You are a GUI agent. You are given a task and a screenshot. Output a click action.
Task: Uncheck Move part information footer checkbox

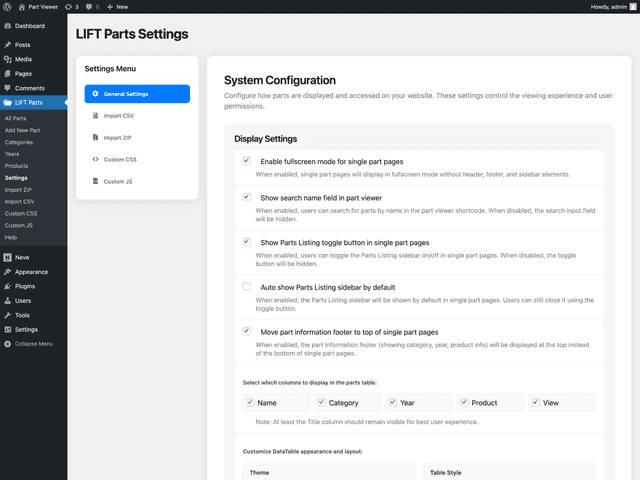[247, 331]
